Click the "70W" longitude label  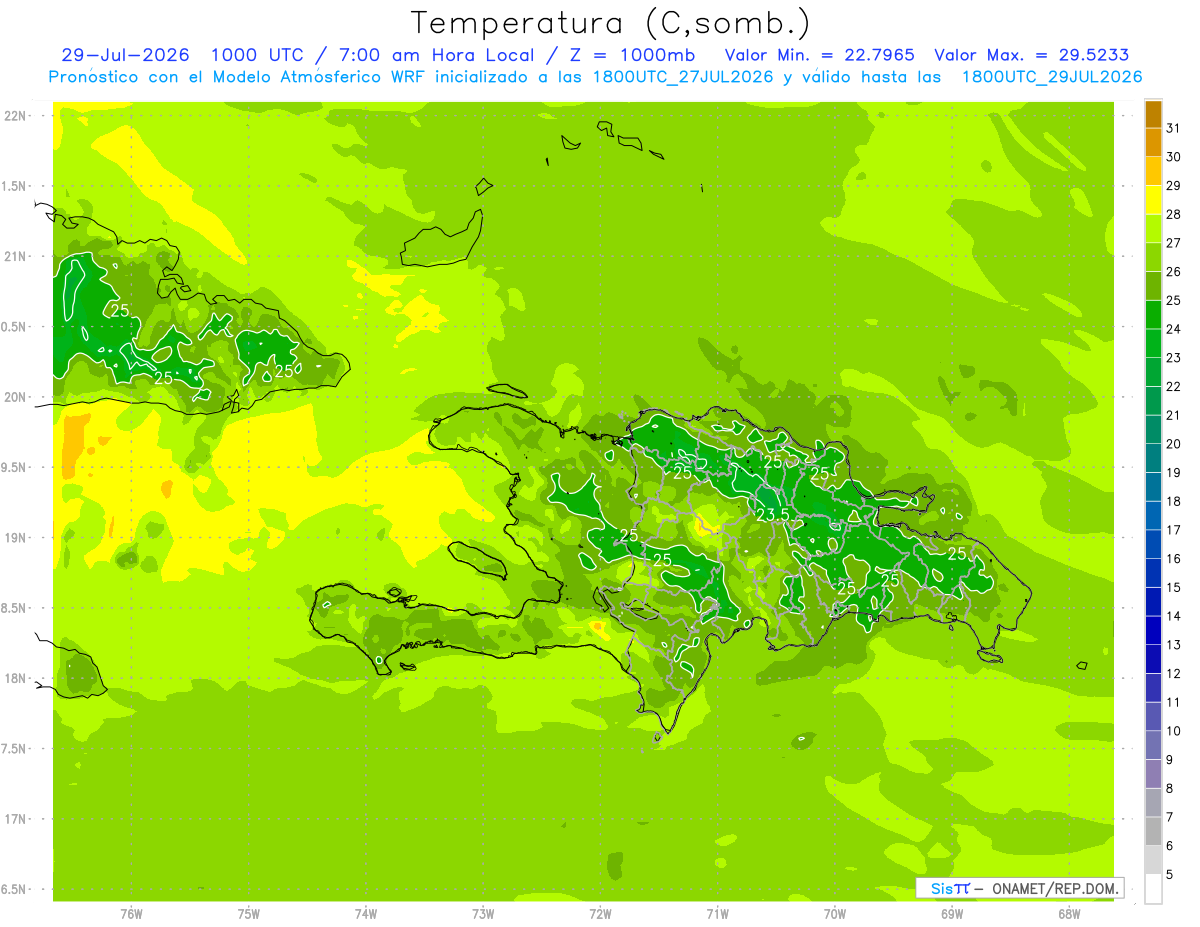[x=835, y=914]
